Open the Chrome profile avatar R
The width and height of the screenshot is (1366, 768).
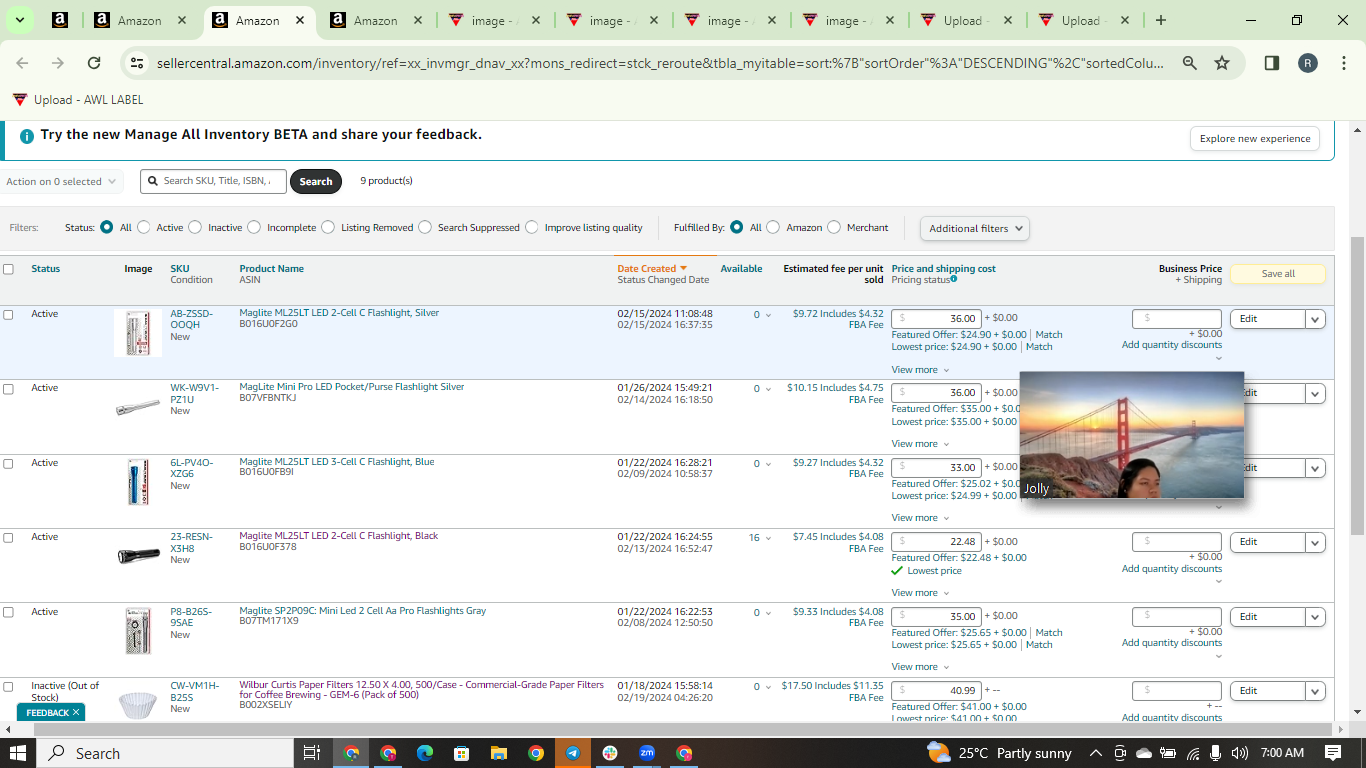[1308, 63]
